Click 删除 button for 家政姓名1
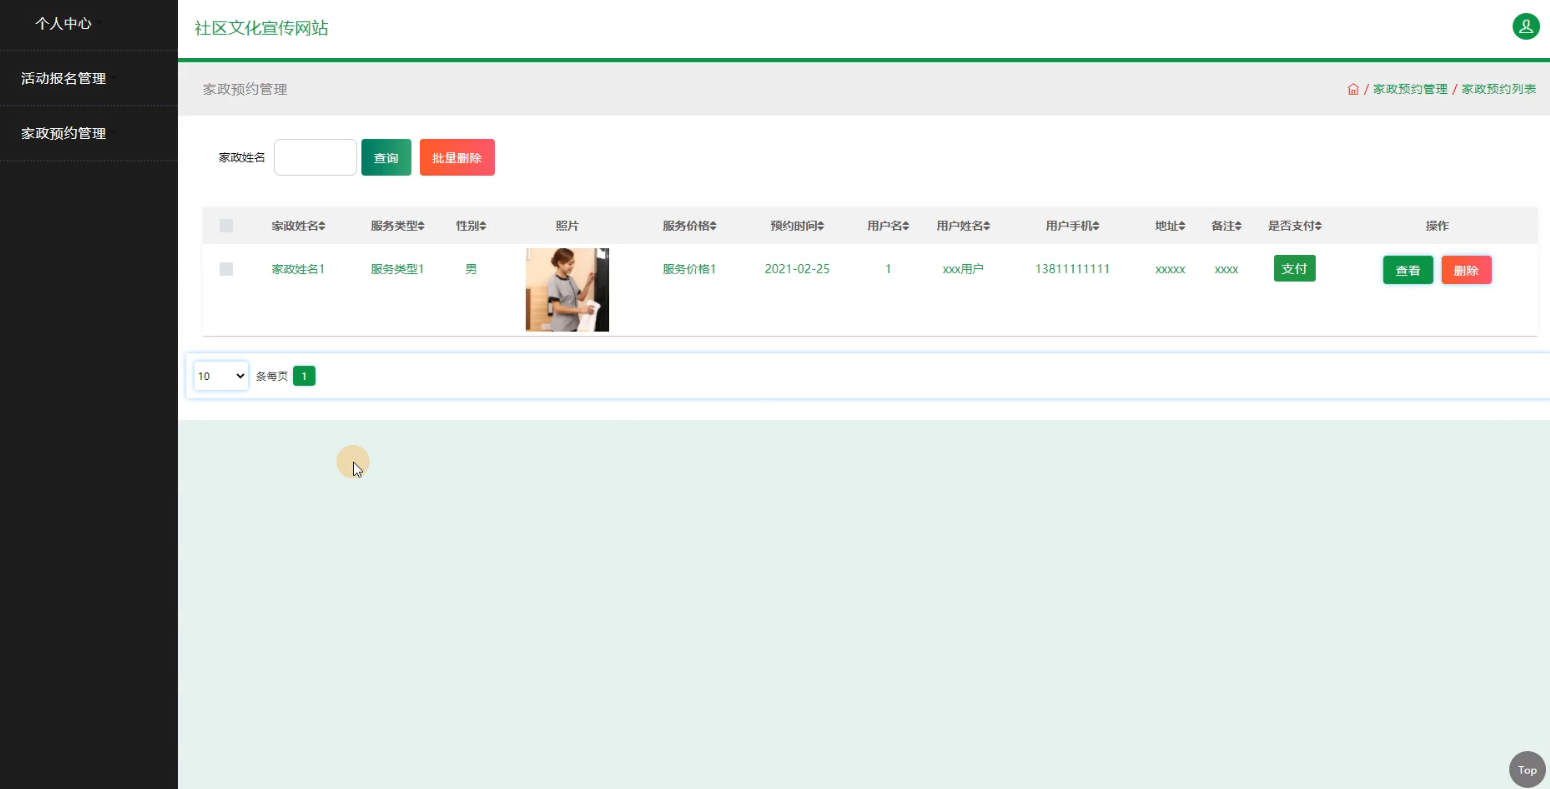 pyautogui.click(x=1466, y=270)
